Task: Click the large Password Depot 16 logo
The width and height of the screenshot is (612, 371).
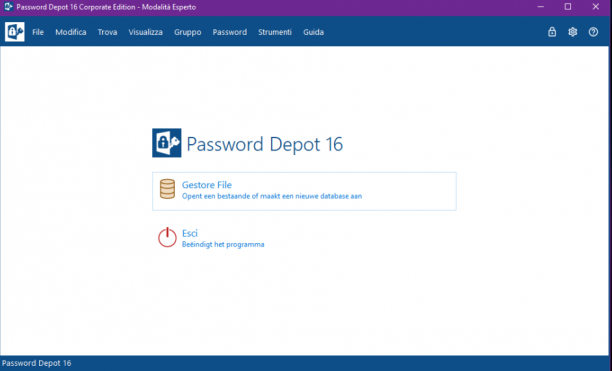Action: [x=167, y=143]
